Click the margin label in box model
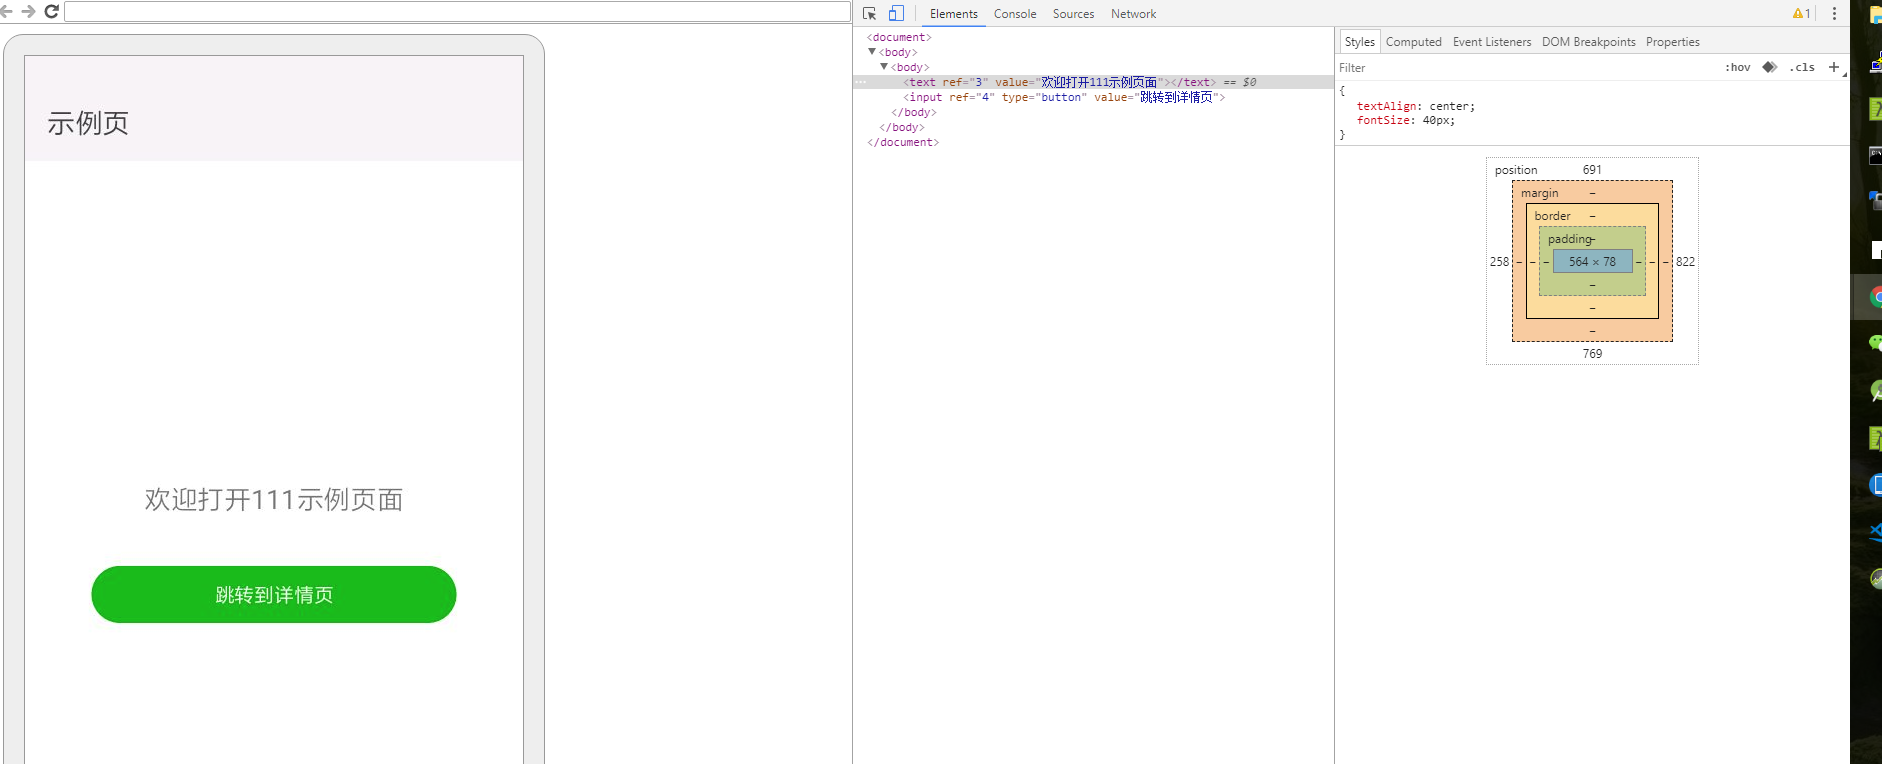1882x764 pixels. pyautogui.click(x=1540, y=193)
